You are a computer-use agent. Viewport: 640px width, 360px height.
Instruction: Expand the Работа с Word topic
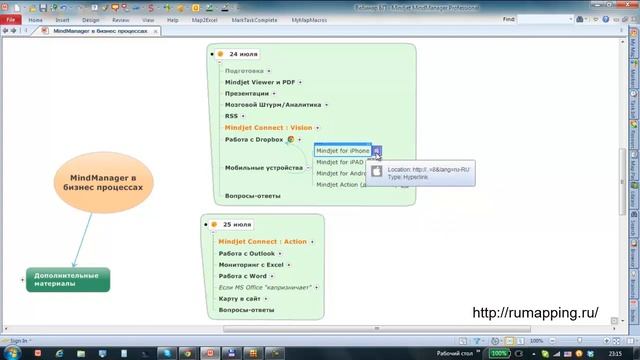click(272, 276)
